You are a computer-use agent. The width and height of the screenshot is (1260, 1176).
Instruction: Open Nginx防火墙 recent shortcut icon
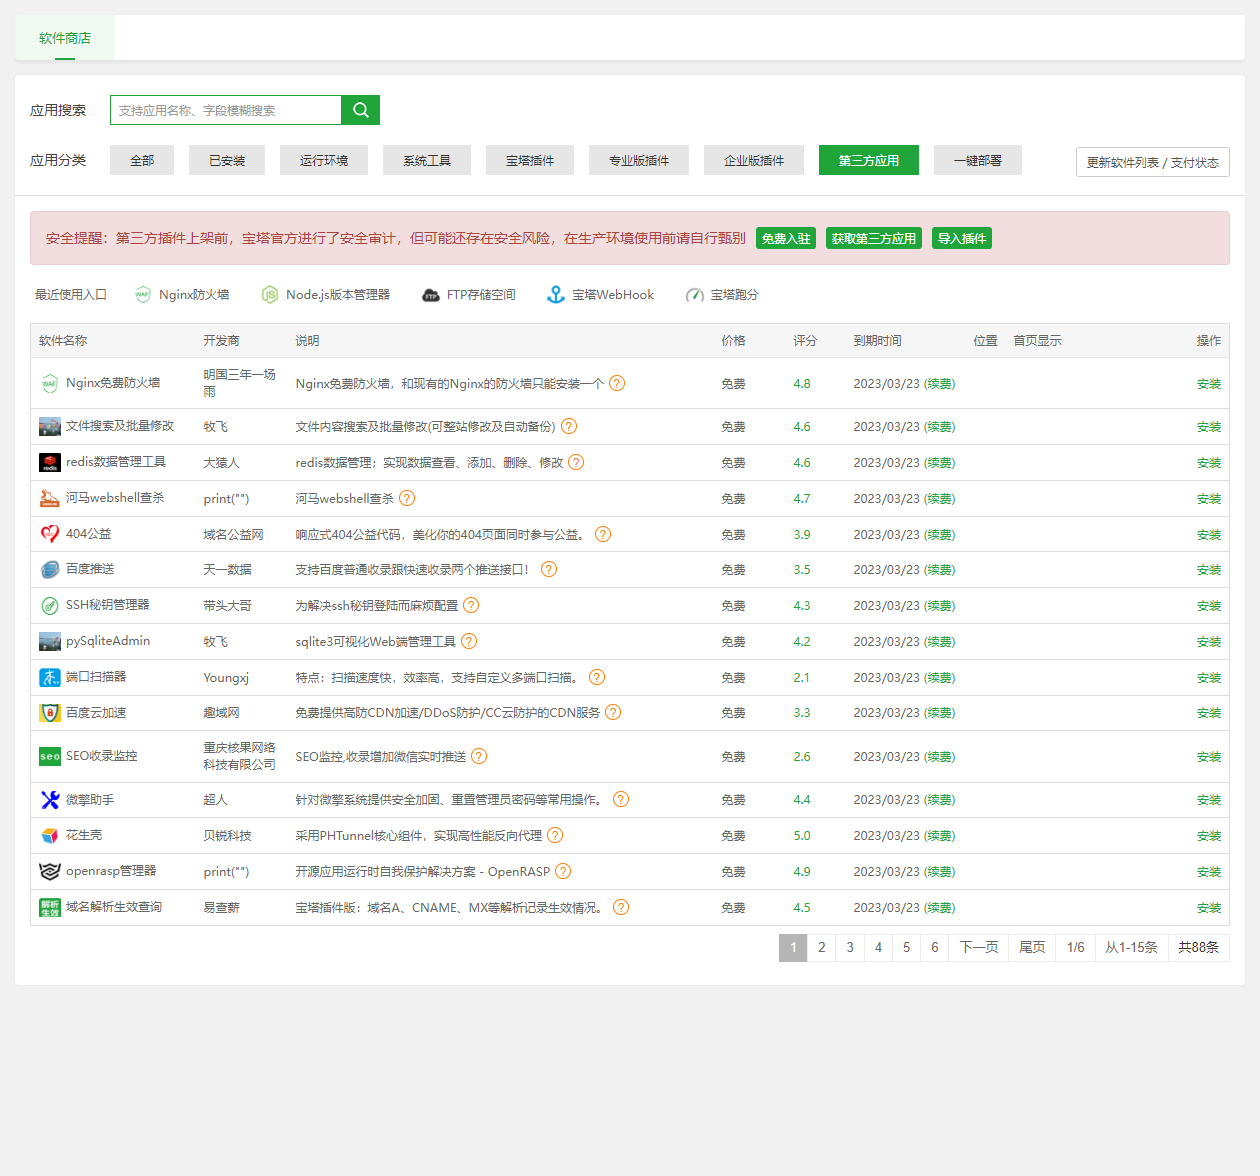143,295
